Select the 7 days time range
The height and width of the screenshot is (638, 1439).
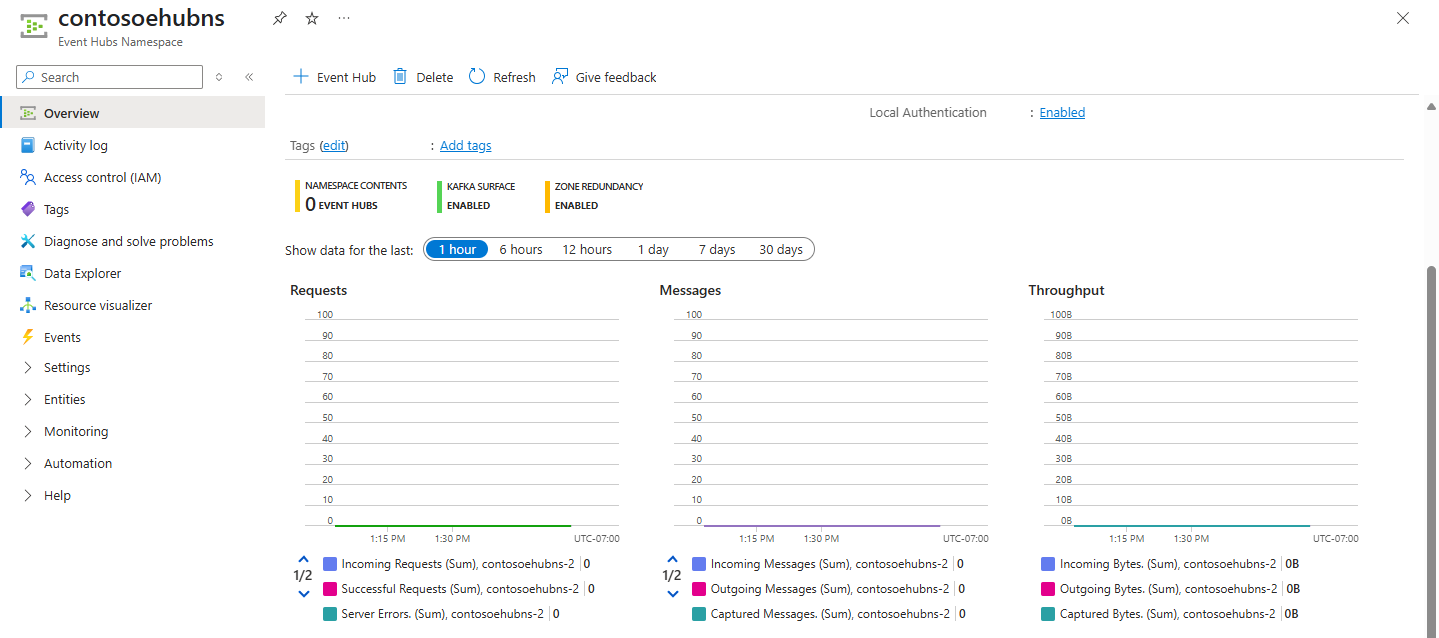(x=716, y=249)
